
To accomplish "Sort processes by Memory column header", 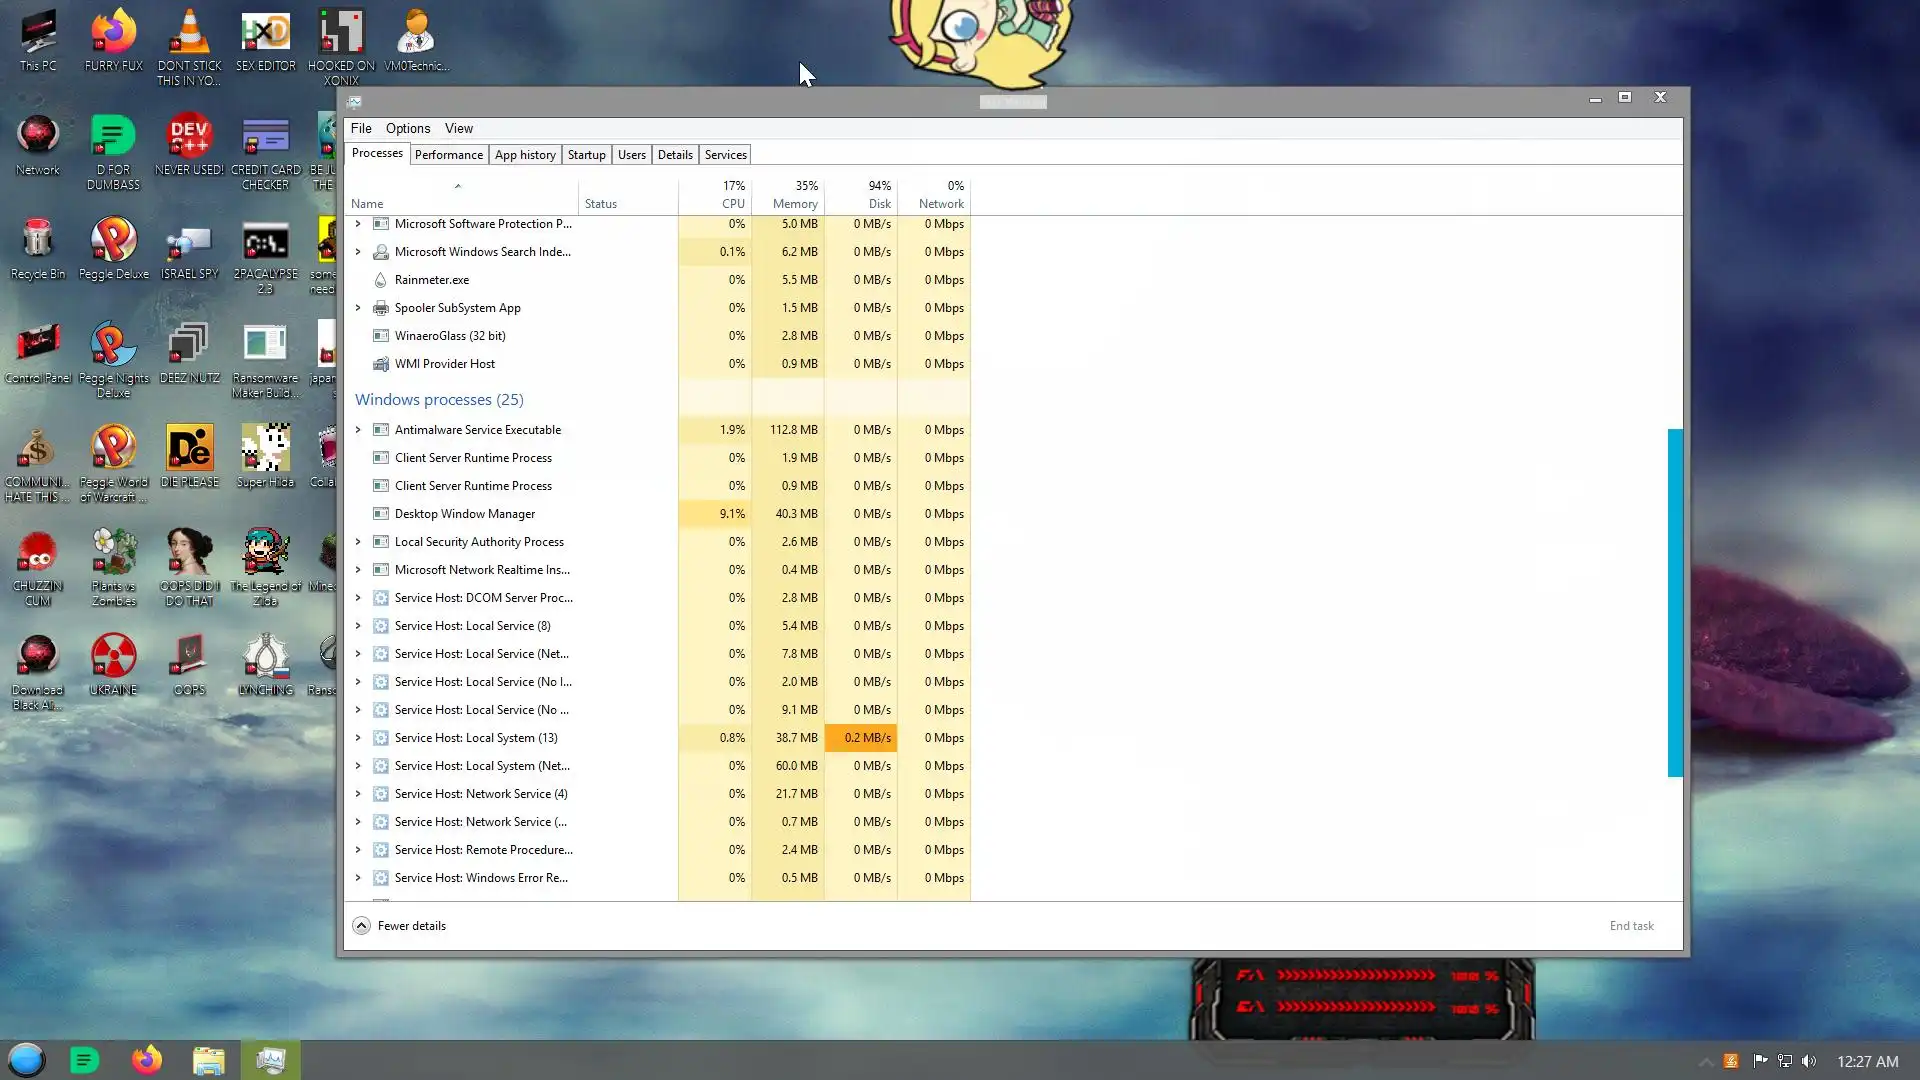I will tap(794, 204).
